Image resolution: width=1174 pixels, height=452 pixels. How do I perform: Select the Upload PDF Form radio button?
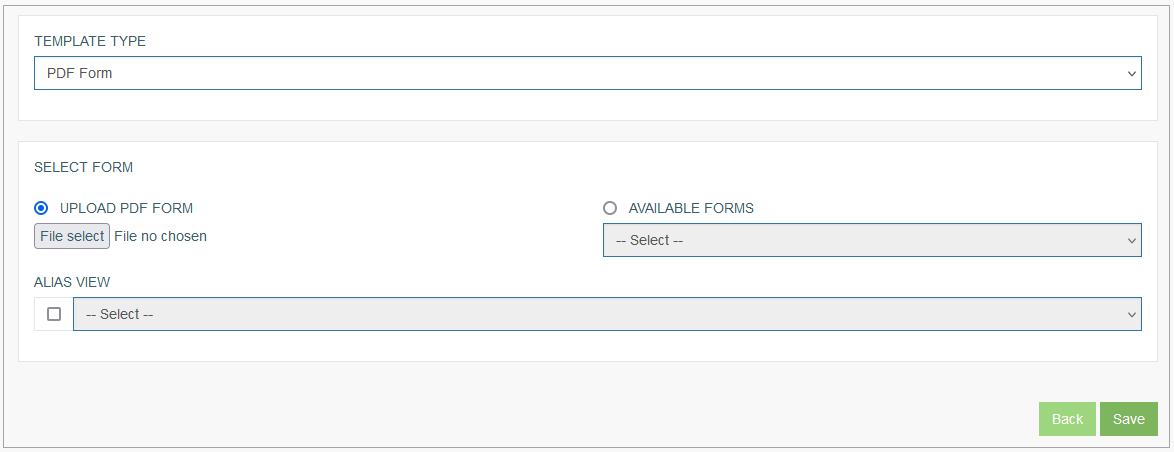tap(41, 208)
